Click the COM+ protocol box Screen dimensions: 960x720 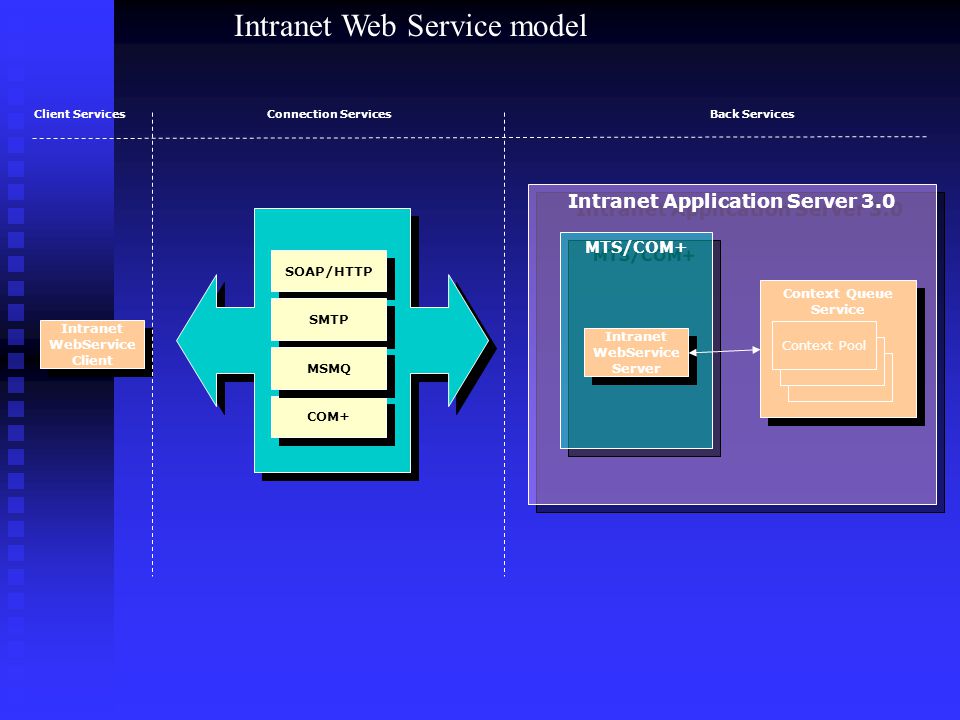click(329, 417)
